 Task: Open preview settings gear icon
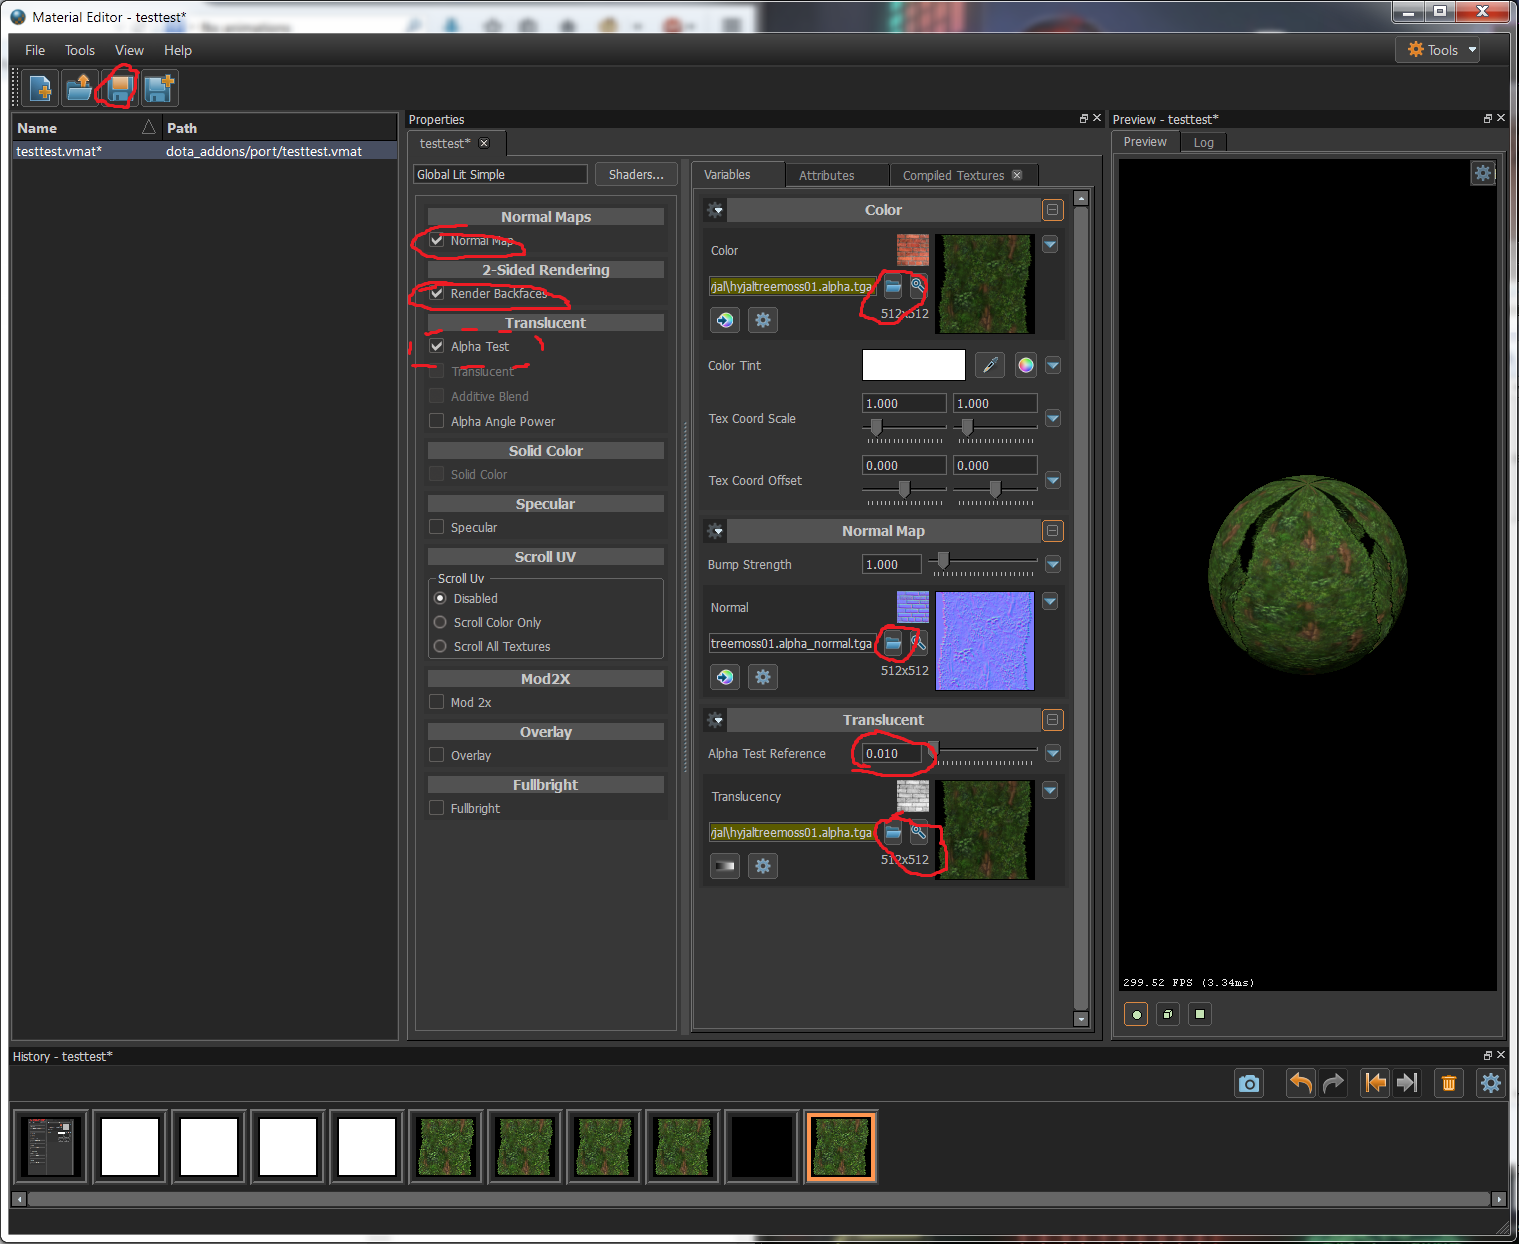[x=1482, y=173]
